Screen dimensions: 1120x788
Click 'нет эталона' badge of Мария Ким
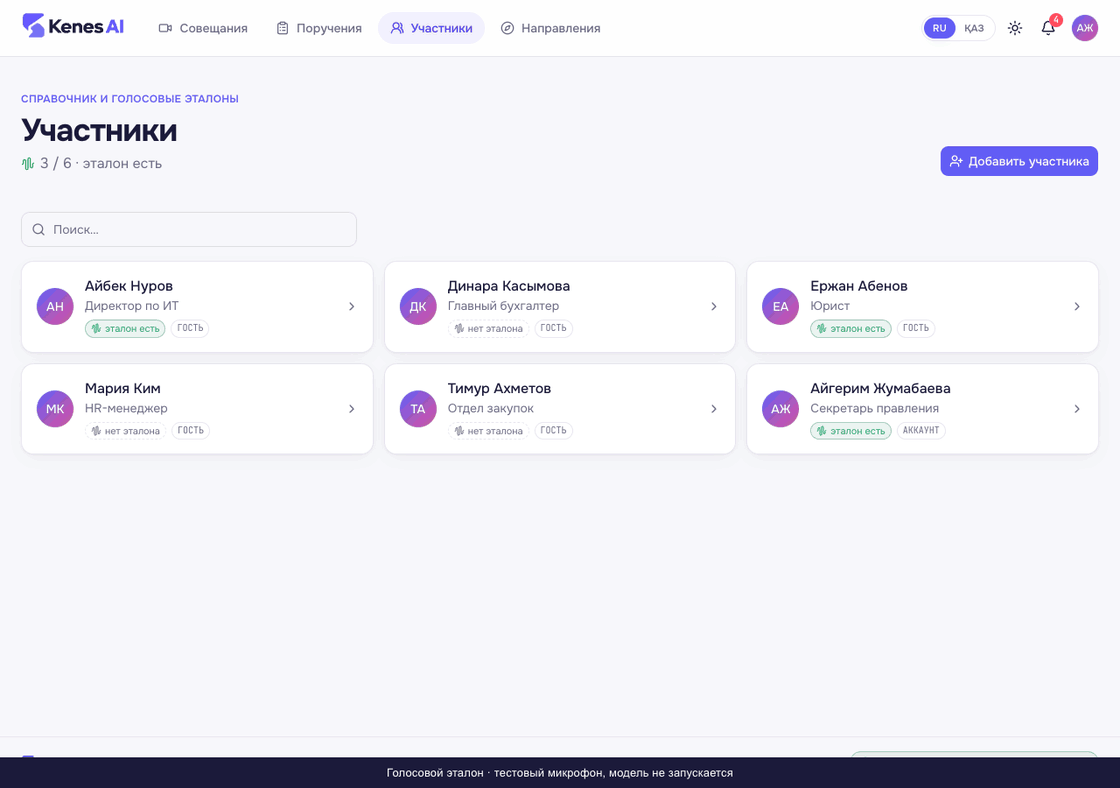(x=126, y=431)
